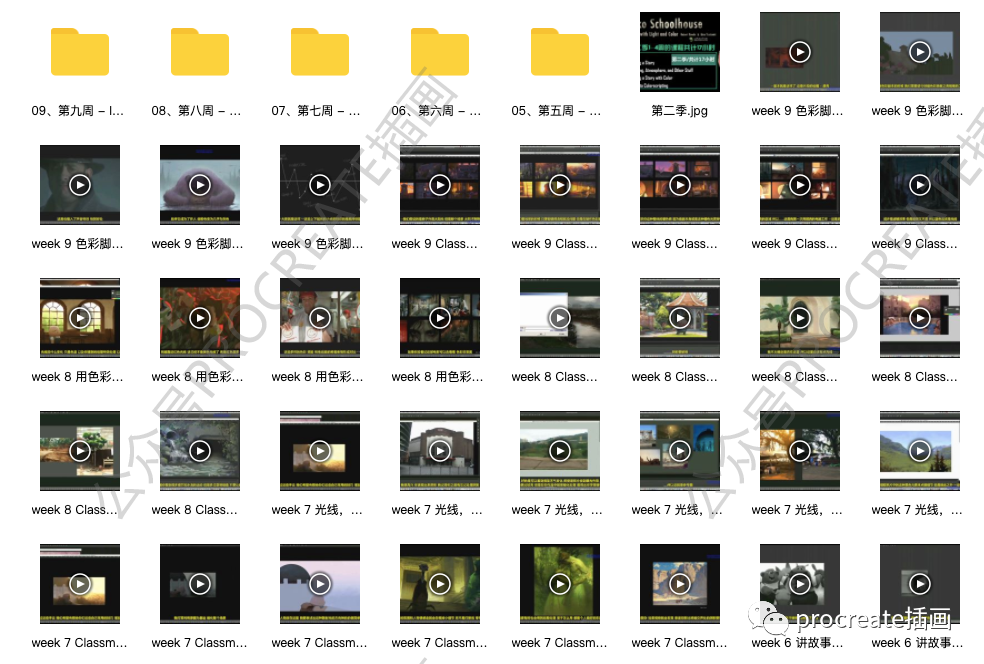Play the week 9 video showing pink creature
Screen dimensions: 984x664
pos(200,185)
